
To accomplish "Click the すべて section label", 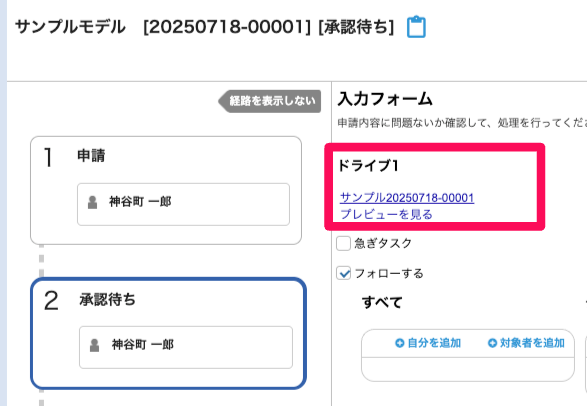I will click(382, 302).
